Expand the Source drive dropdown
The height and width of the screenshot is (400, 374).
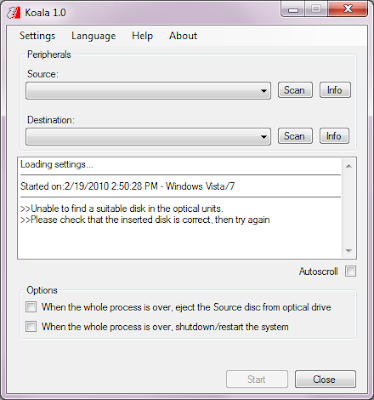click(x=148, y=91)
